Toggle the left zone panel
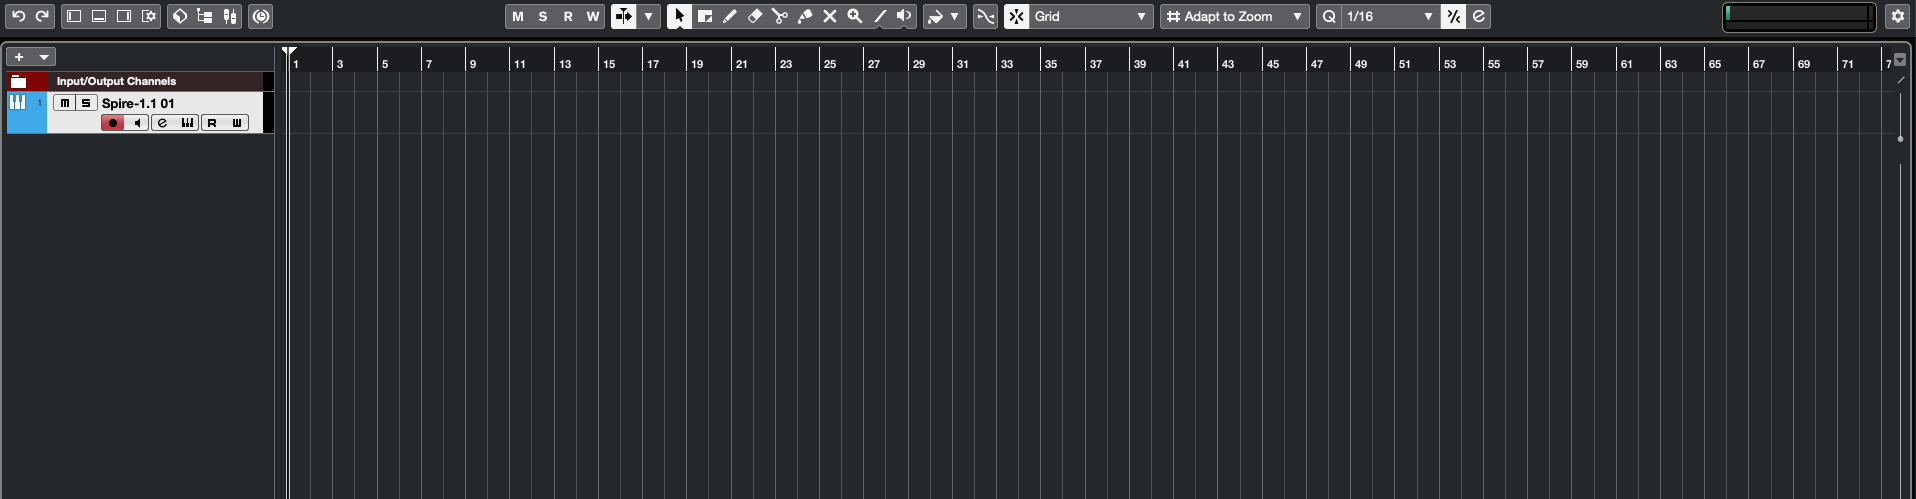 [x=74, y=16]
